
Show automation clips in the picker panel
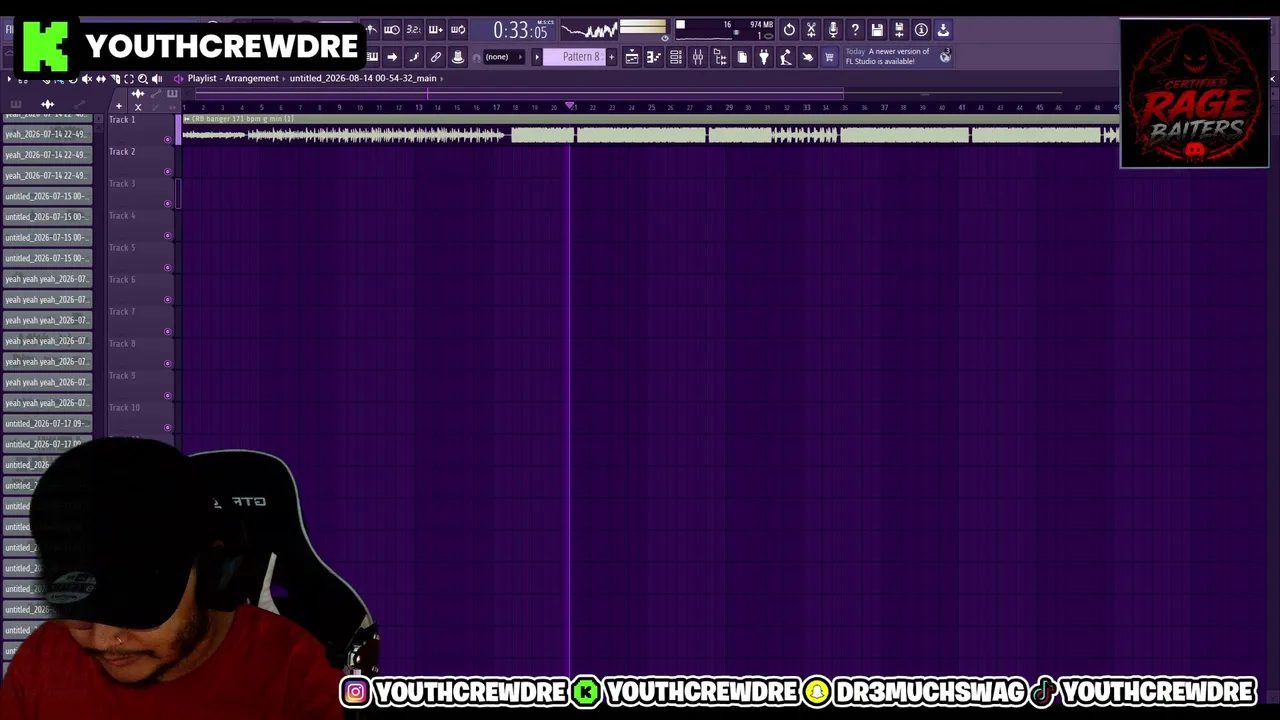click(79, 104)
